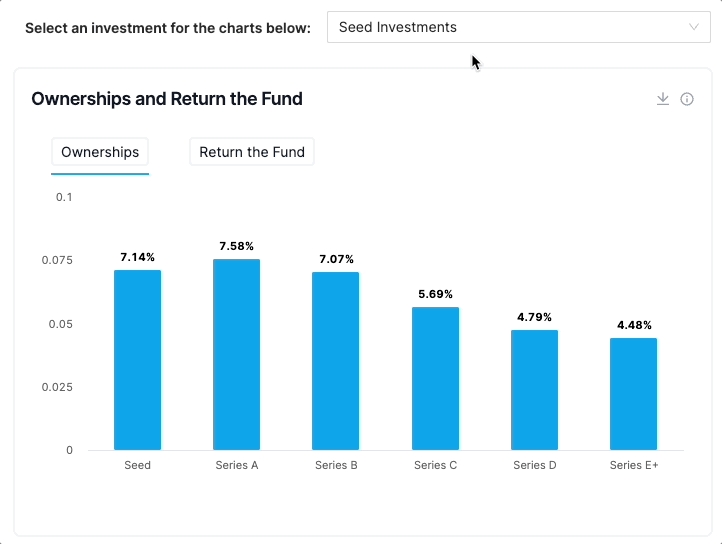Viewport: 722px width, 544px height.
Task: Expand the investment dropdown chevron
Action: [694, 28]
